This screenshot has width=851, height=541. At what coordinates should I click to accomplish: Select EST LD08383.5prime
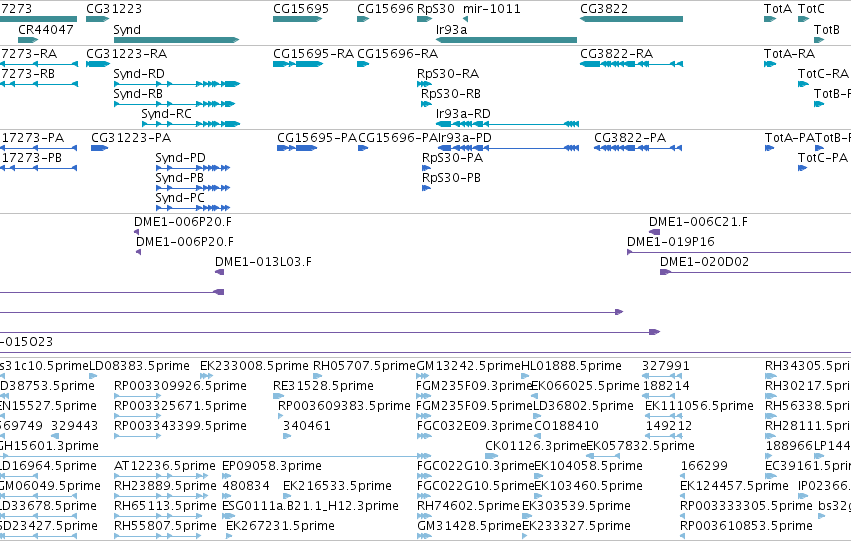pos(139,366)
